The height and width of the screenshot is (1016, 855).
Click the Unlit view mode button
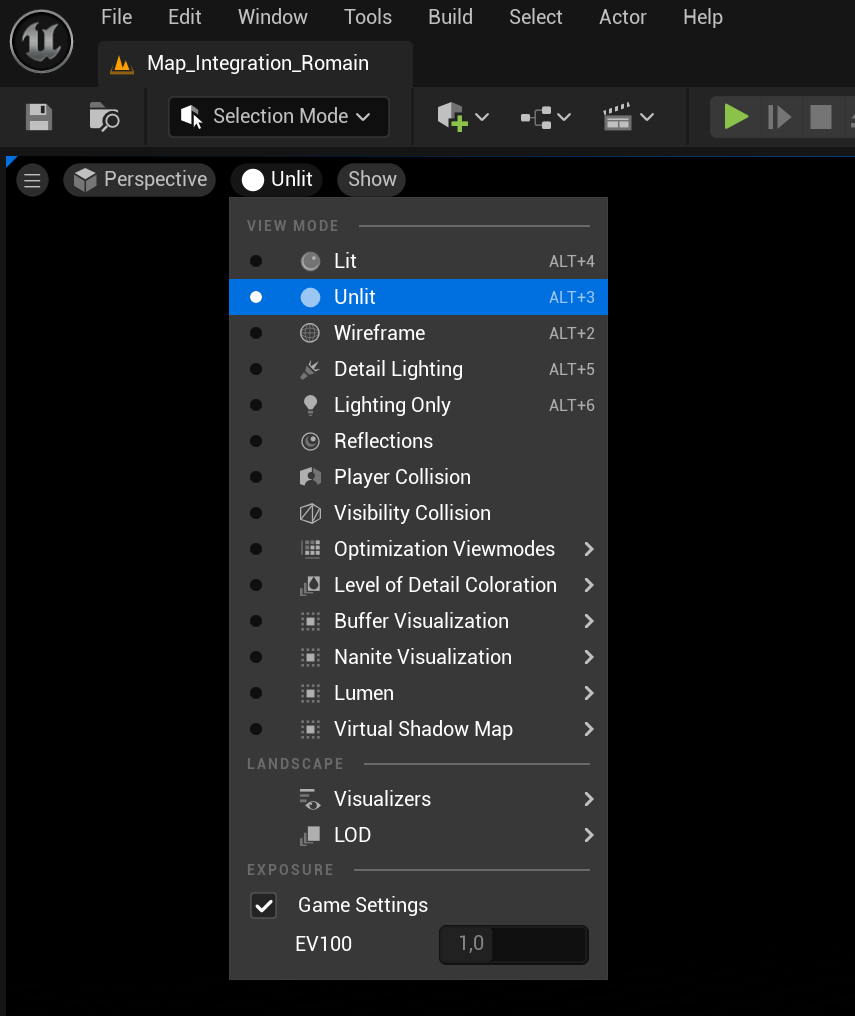pyautogui.click(x=277, y=179)
